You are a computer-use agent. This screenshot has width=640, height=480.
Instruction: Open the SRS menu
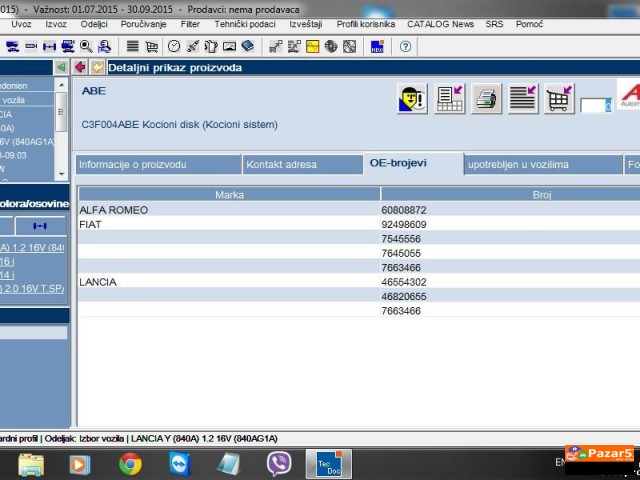[494, 24]
